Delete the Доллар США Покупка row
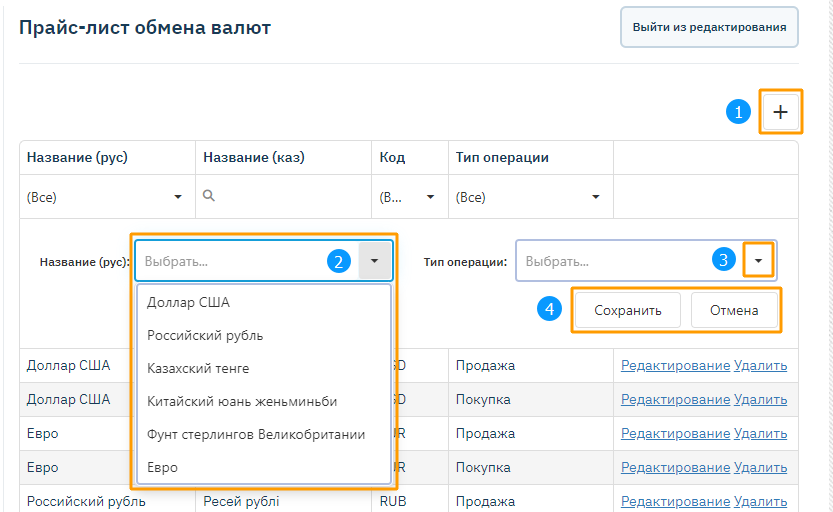This screenshot has width=833, height=512. (760, 399)
